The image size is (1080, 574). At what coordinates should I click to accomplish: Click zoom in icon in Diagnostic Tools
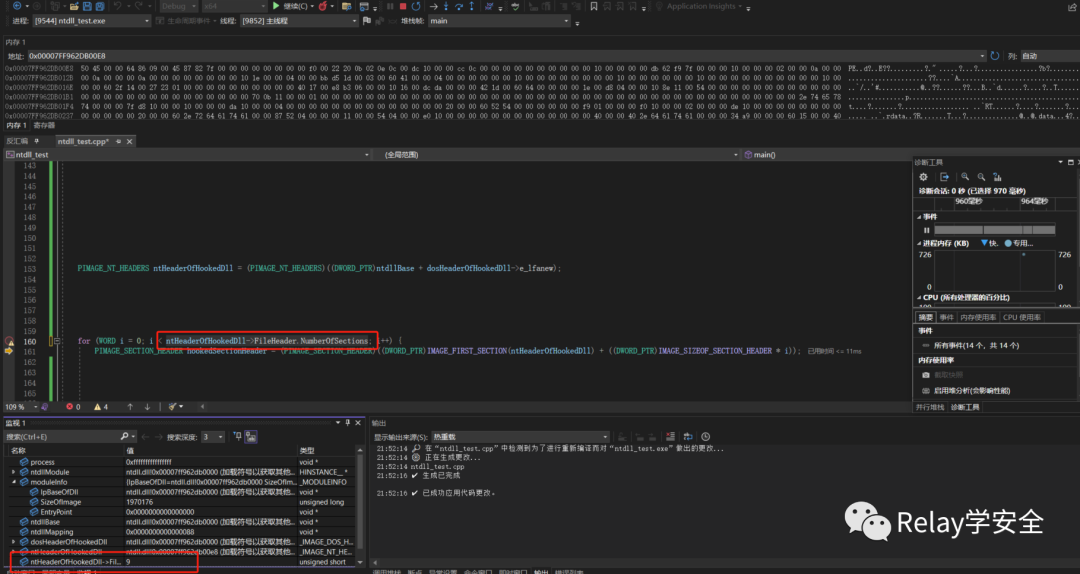click(965, 177)
